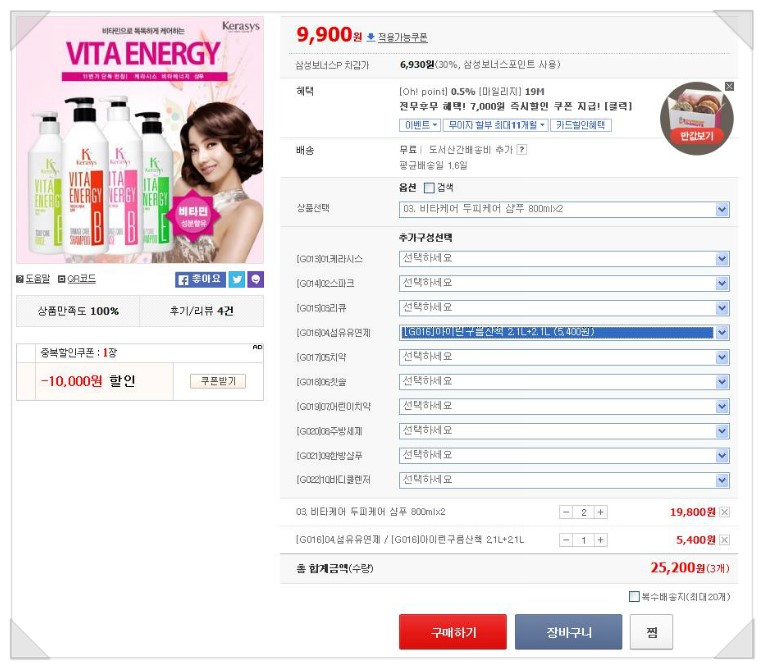
Task: Click the red 구매하기 buy button
Action: (453, 632)
